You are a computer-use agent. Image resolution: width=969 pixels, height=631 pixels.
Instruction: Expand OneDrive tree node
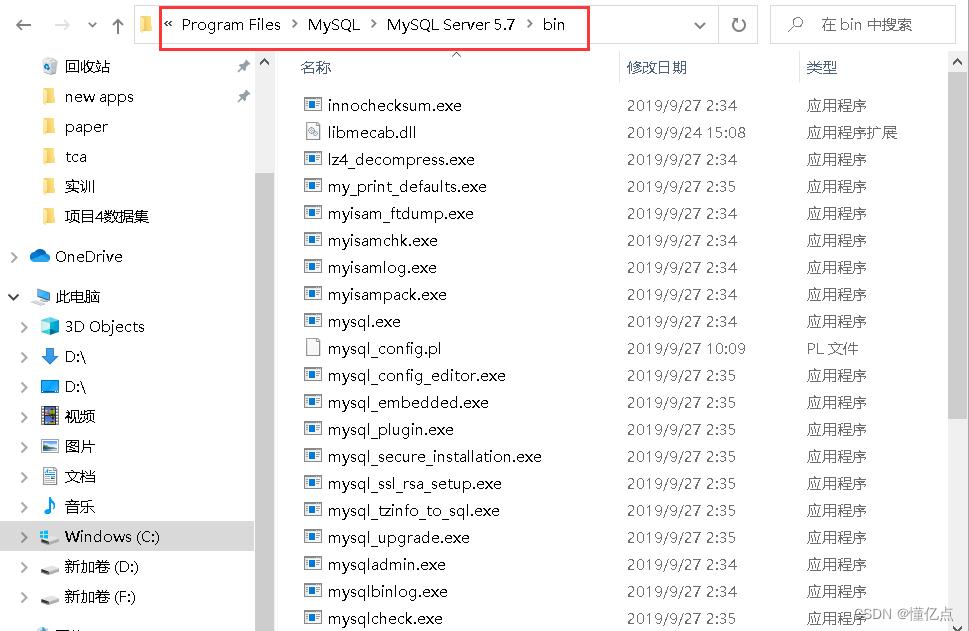(14, 256)
